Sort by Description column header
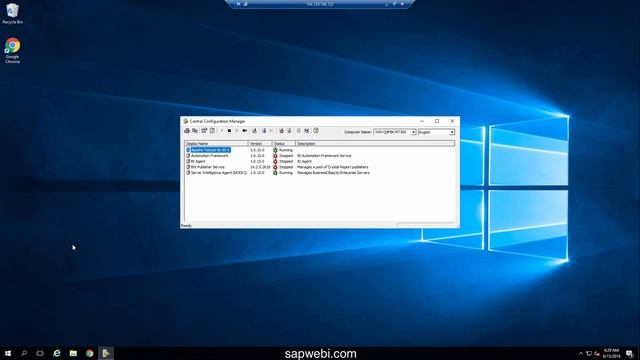The height and width of the screenshot is (360, 640). [375, 144]
